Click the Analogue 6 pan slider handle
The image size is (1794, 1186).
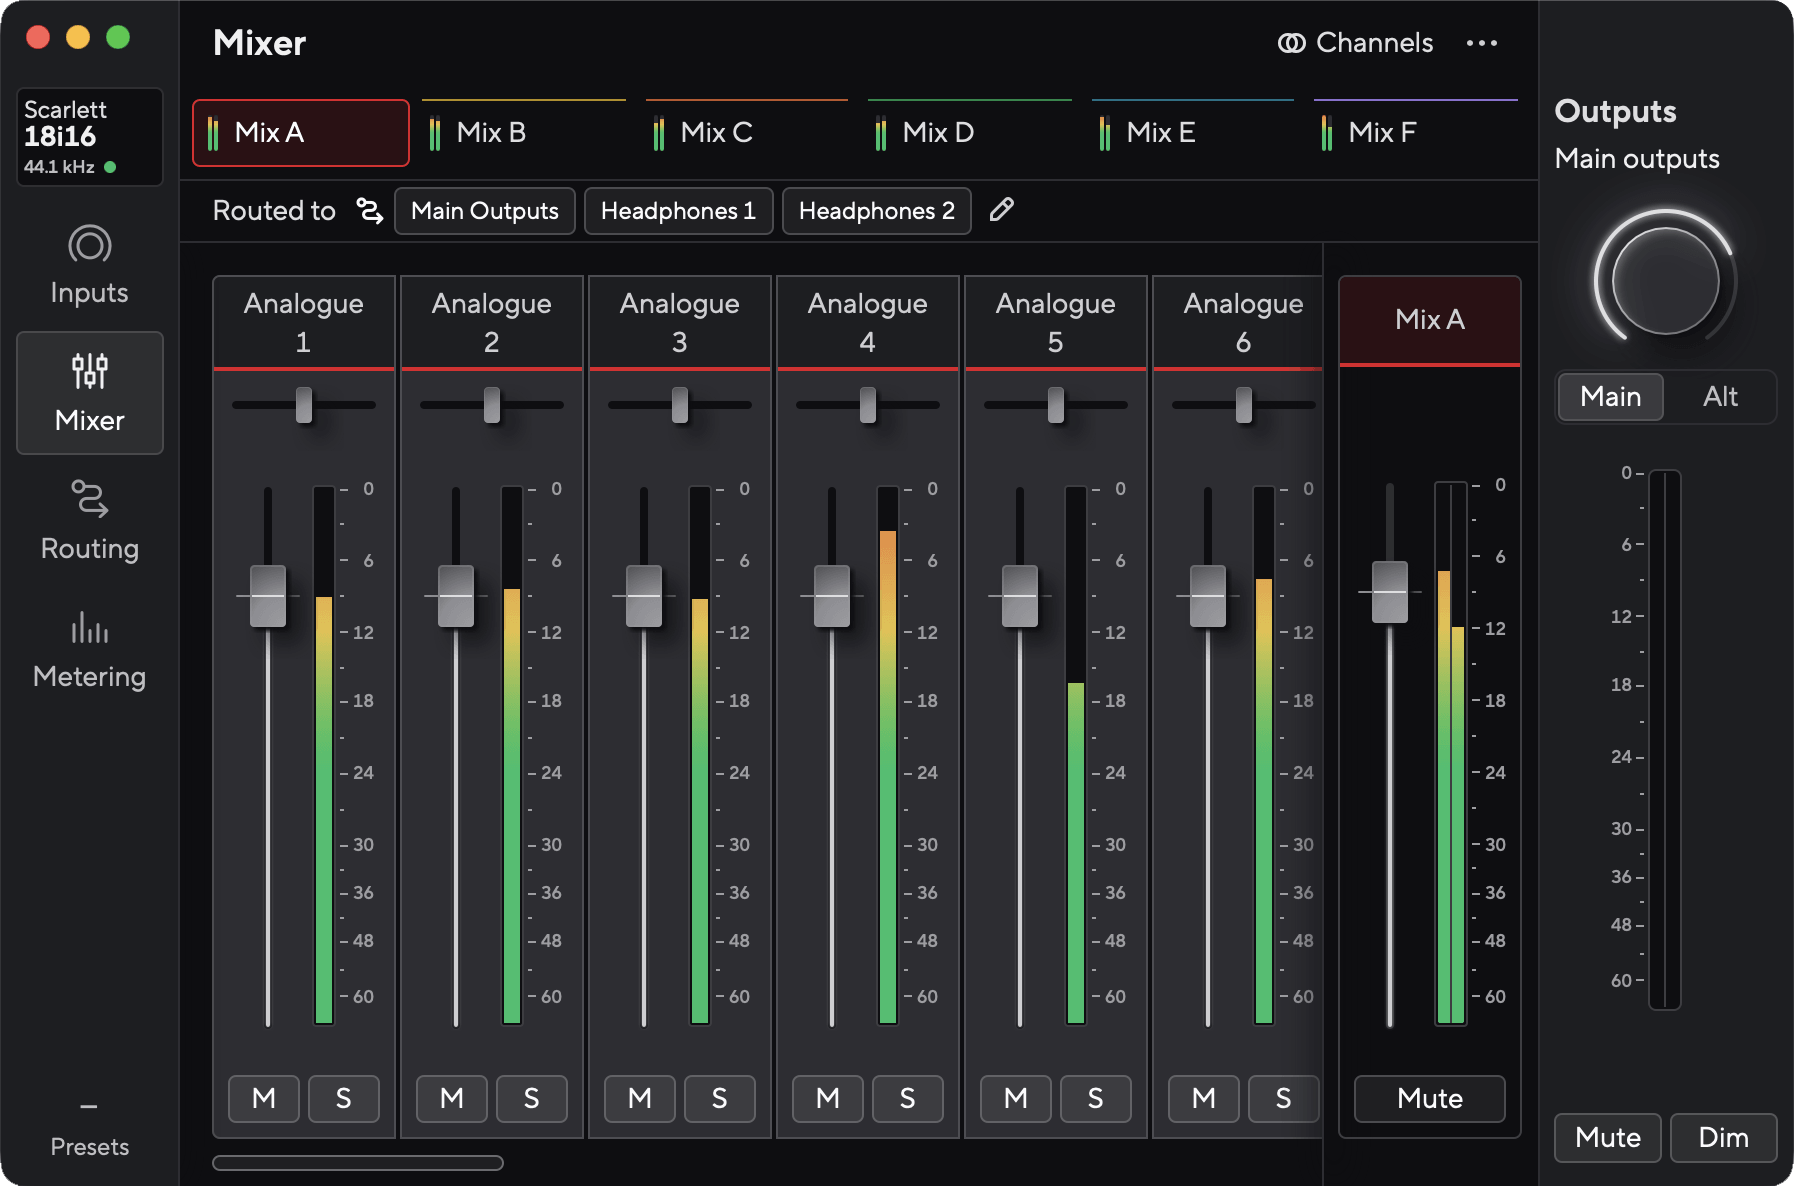click(1244, 405)
